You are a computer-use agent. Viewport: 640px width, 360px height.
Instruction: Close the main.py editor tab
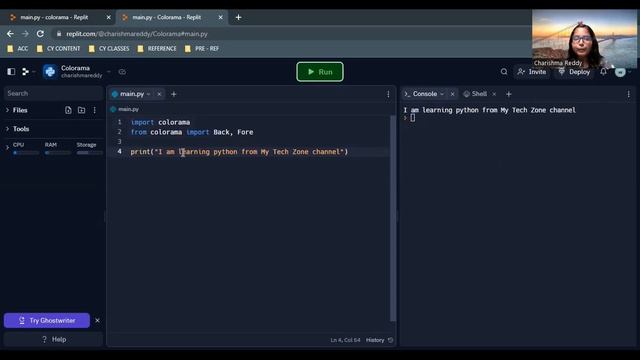[x=159, y=94]
